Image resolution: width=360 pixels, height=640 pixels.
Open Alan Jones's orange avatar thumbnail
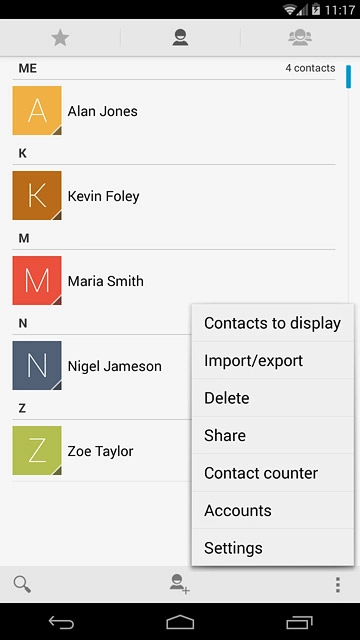click(x=37, y=111)
